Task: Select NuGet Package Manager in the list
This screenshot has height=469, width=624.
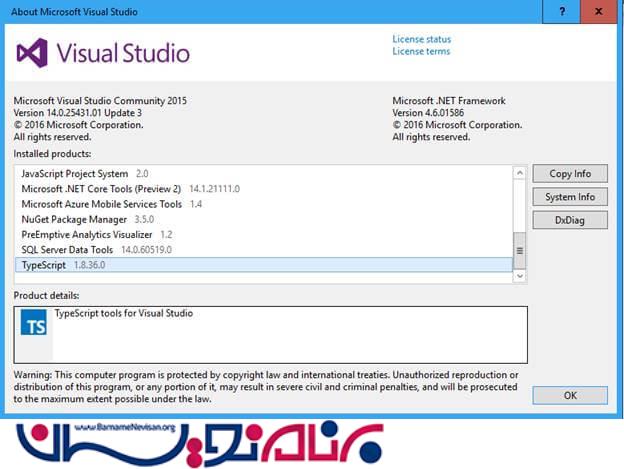Action: (x=264, y=219)
